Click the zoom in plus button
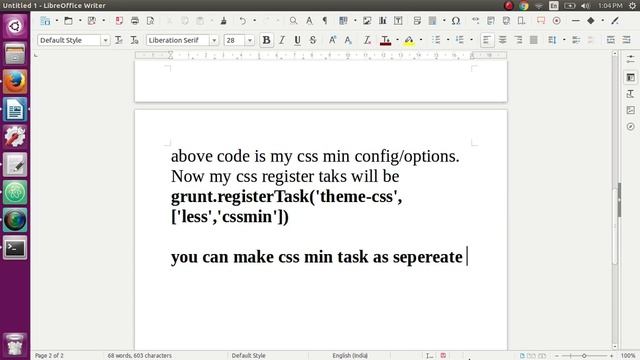 click(611, 356)
